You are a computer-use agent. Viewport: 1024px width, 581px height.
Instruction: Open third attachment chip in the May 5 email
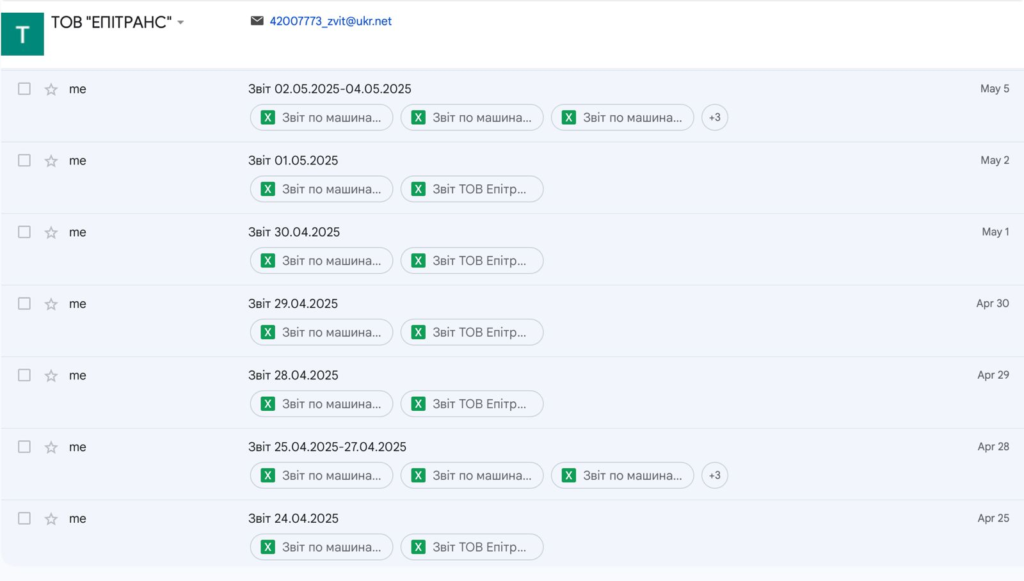tap(622, 118)
